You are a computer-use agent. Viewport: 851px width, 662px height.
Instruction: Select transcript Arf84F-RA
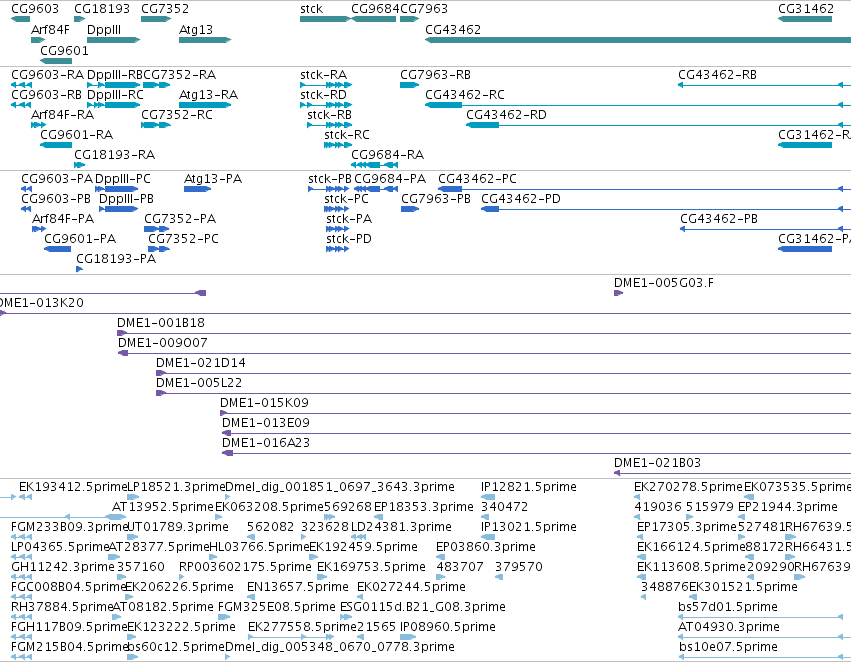[38, 125]
